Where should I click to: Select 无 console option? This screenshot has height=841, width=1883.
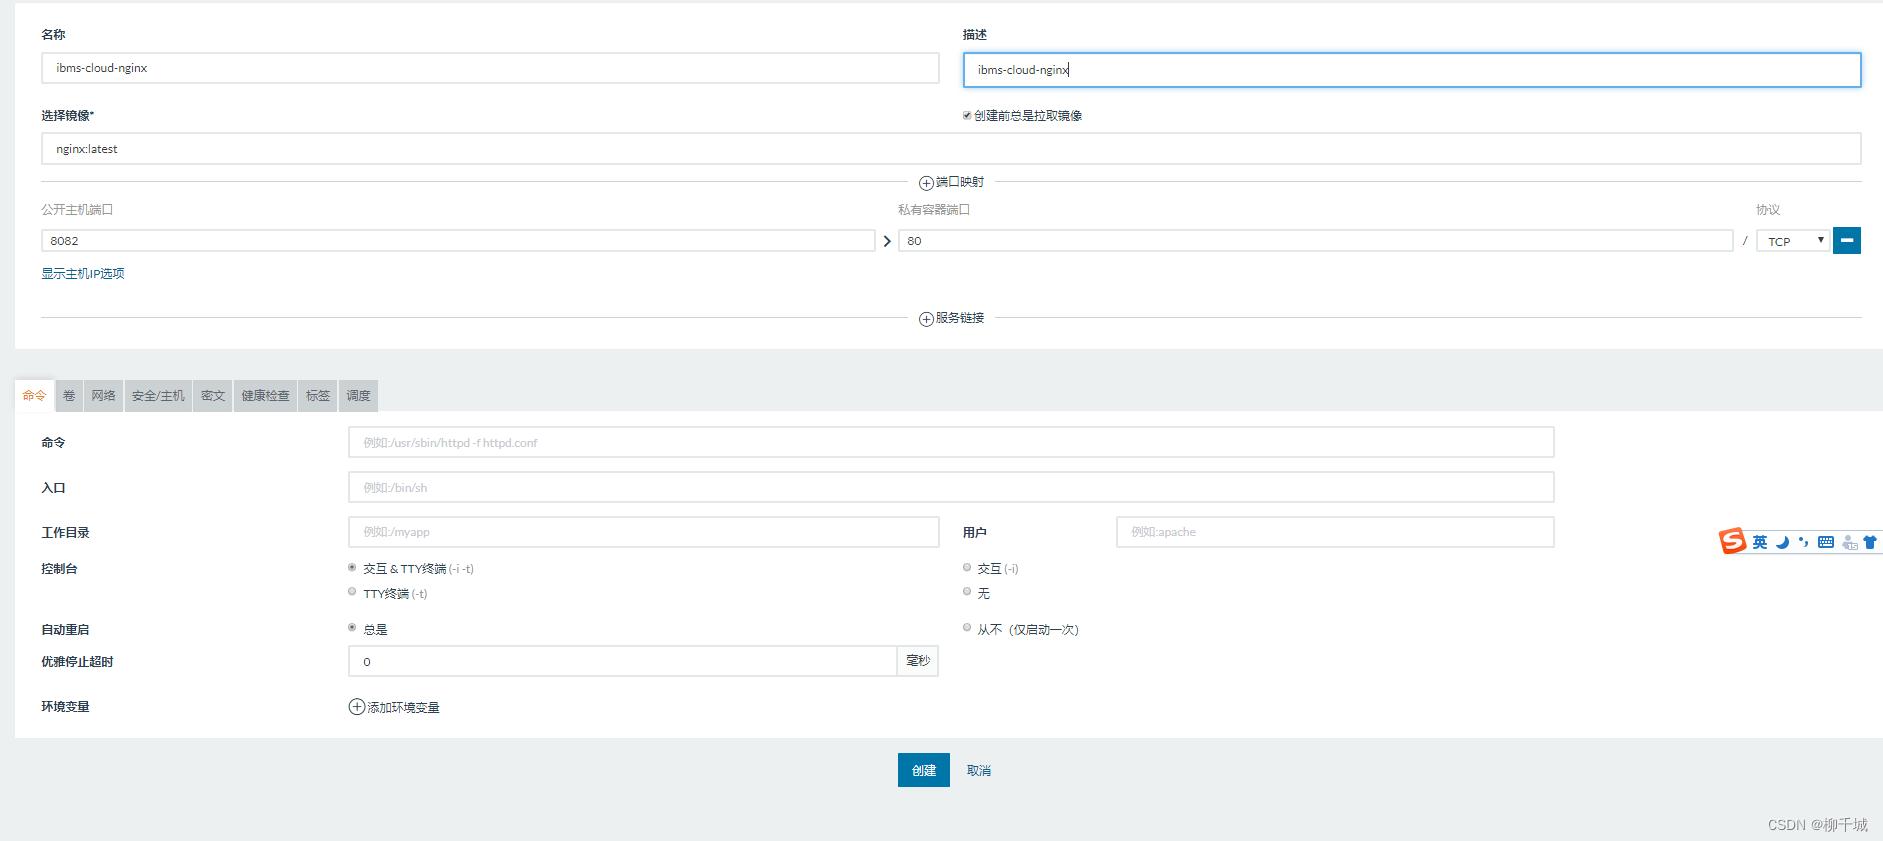click(967, 591)
